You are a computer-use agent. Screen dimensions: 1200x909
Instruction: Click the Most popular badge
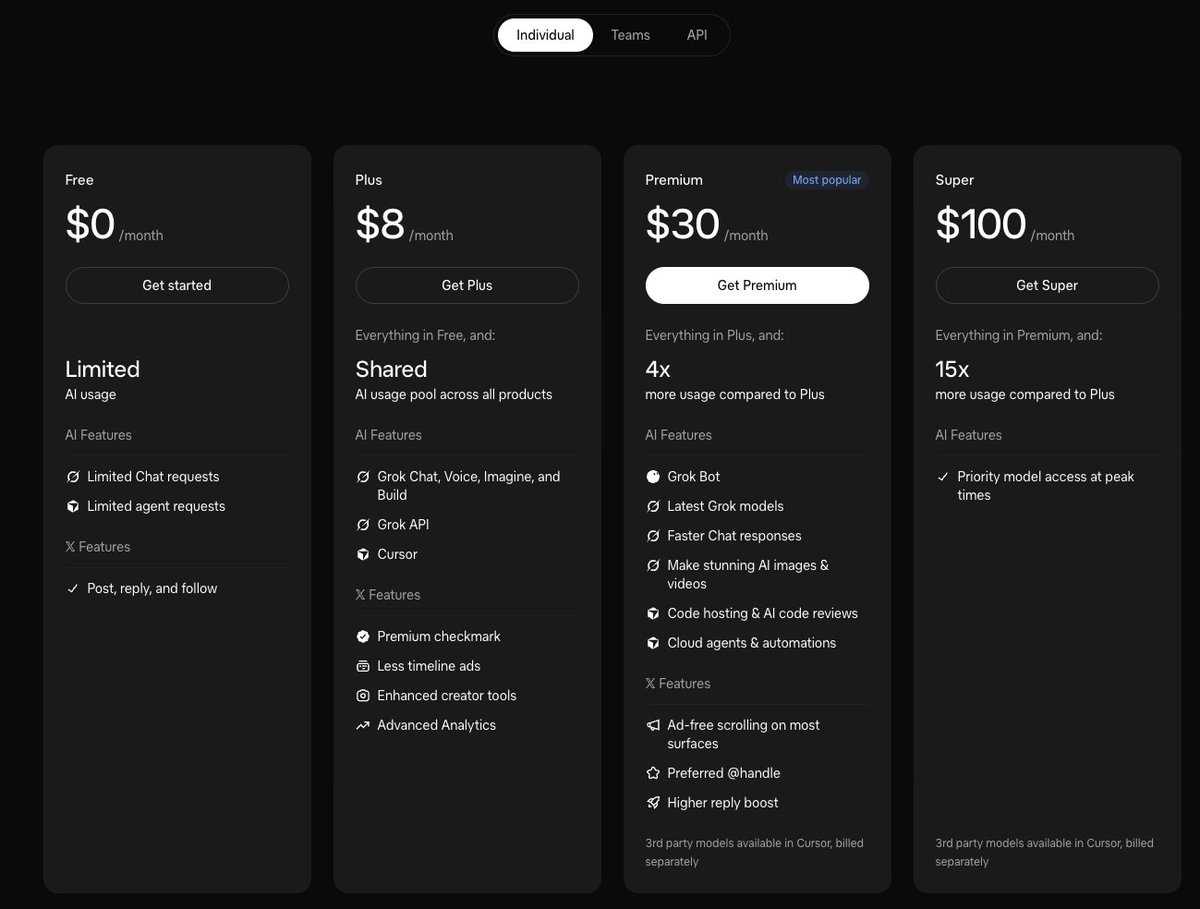tap(826, 180)
